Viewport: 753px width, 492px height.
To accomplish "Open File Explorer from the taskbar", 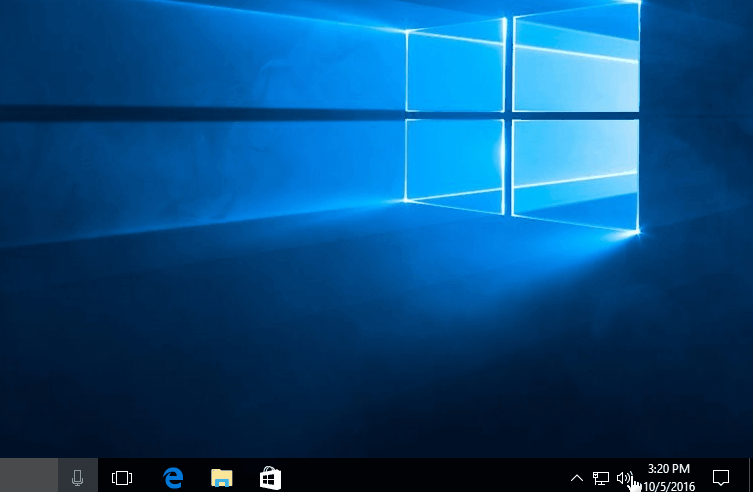I will pos(221,477).
